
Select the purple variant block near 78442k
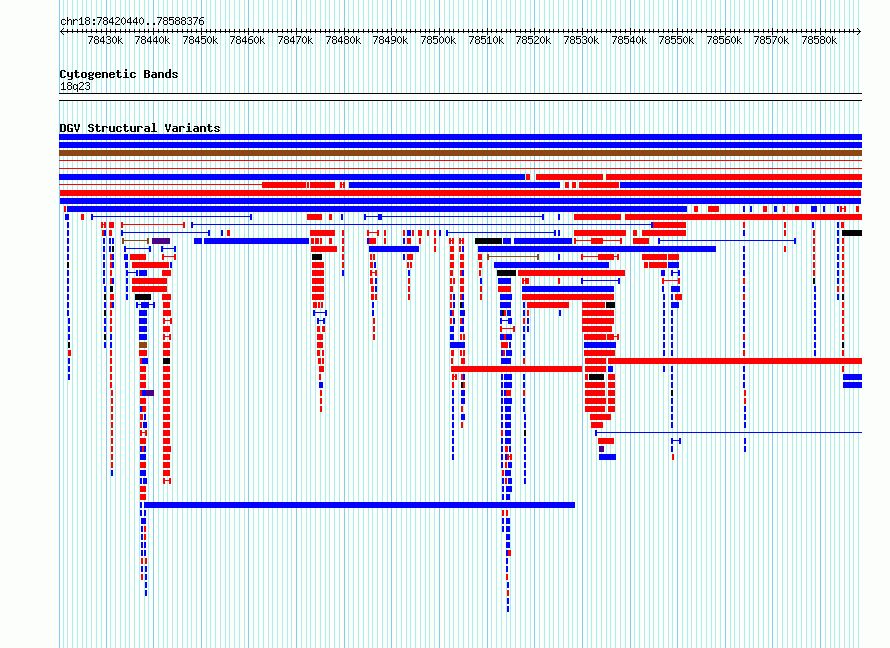(161, 241)
